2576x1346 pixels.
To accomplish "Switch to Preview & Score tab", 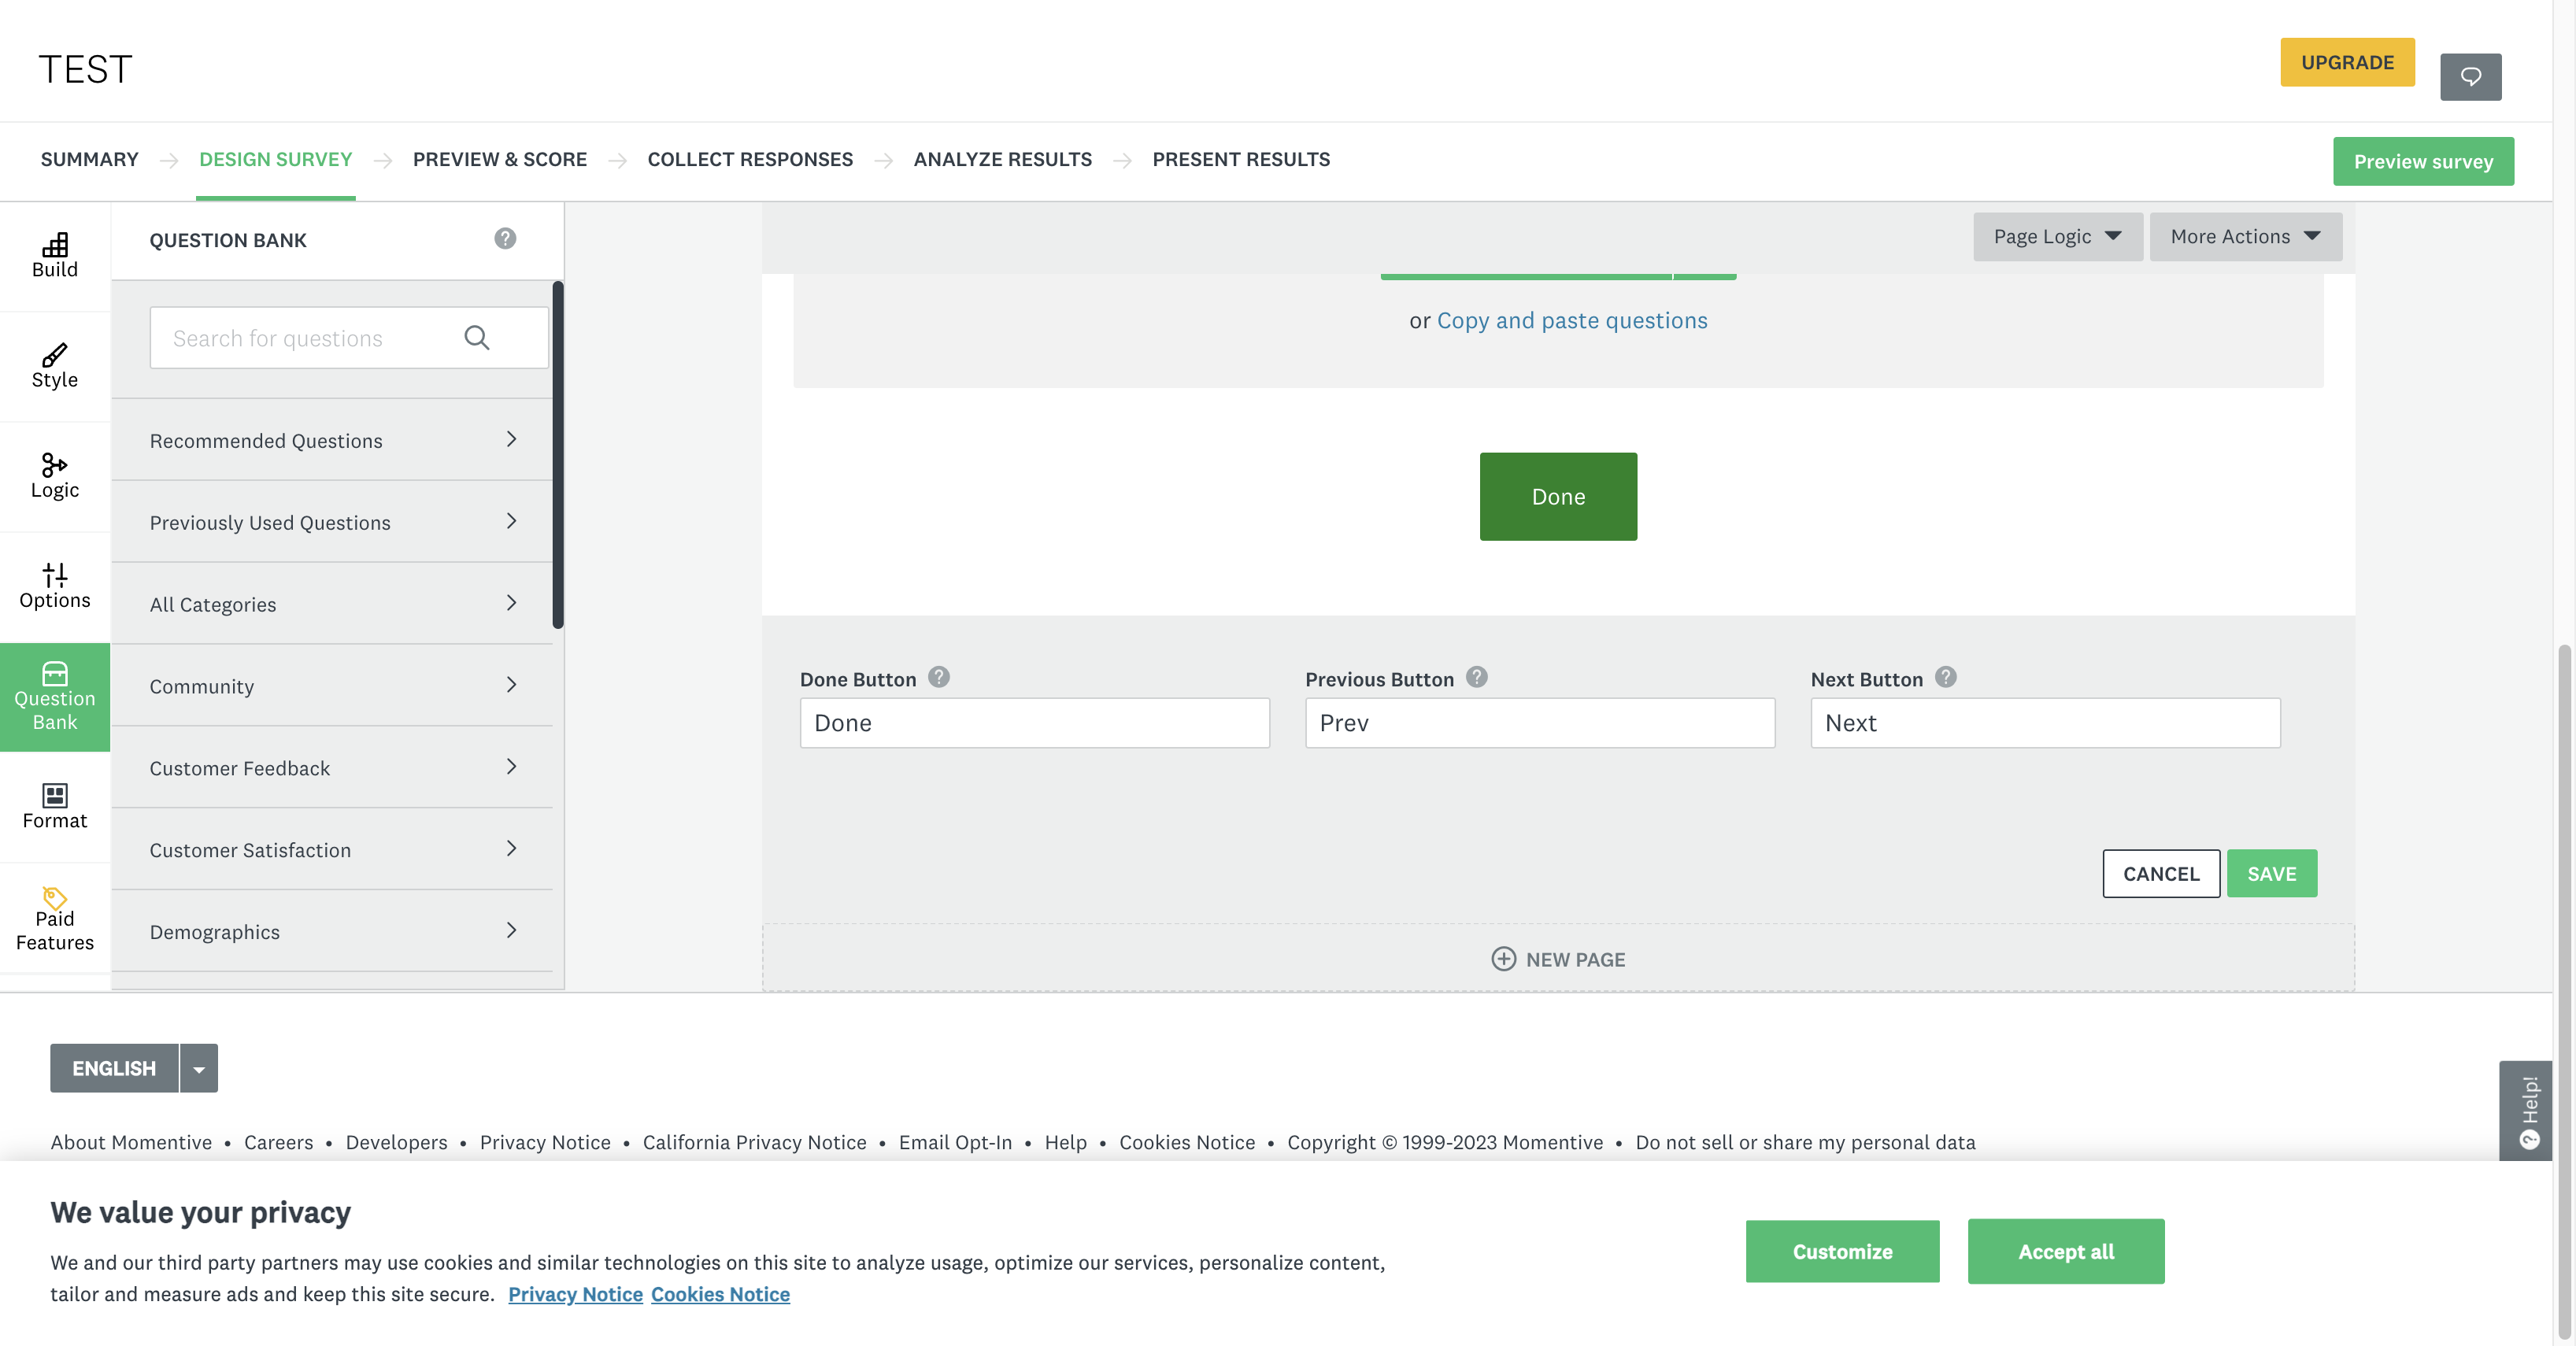I will tap(499, 160).
